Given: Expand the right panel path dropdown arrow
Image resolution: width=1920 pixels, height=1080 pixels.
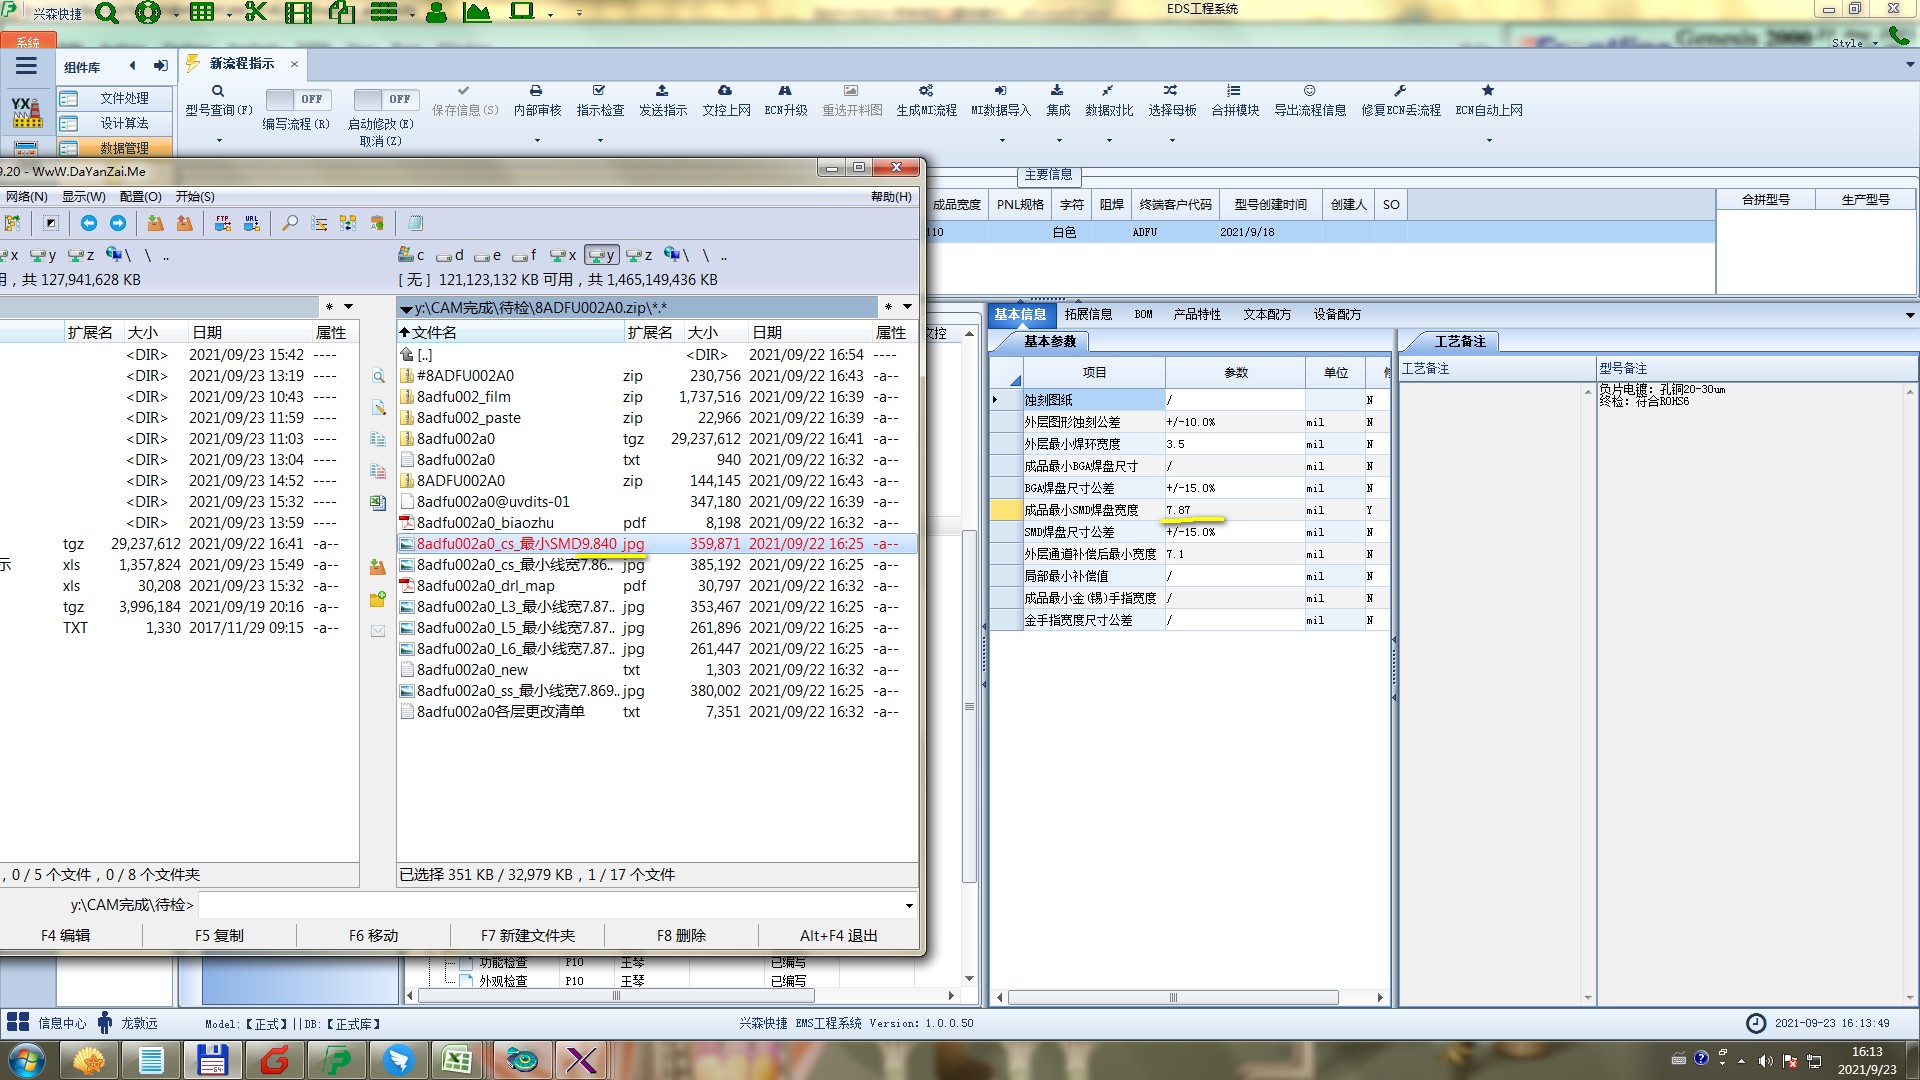Looking at the screenshot, I should 907,307.
